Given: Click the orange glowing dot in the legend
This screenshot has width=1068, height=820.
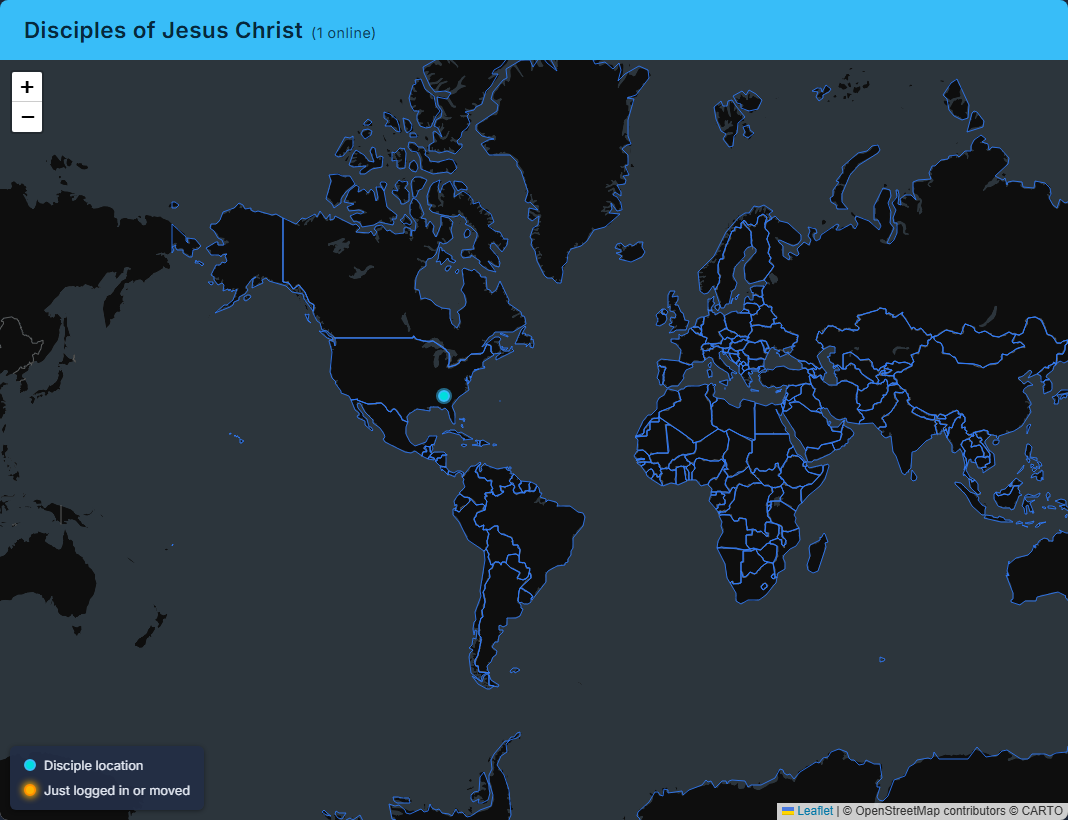Looking at the screenshot, I should [x=30, y=790].
